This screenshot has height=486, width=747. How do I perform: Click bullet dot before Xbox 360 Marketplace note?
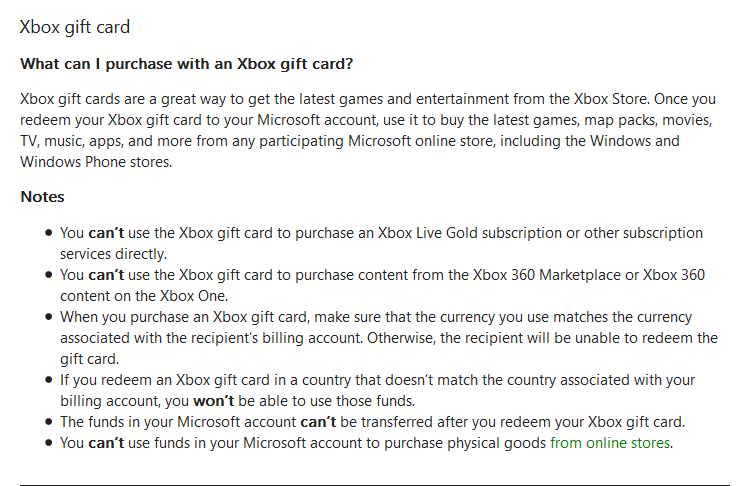[x=48, y=275]
